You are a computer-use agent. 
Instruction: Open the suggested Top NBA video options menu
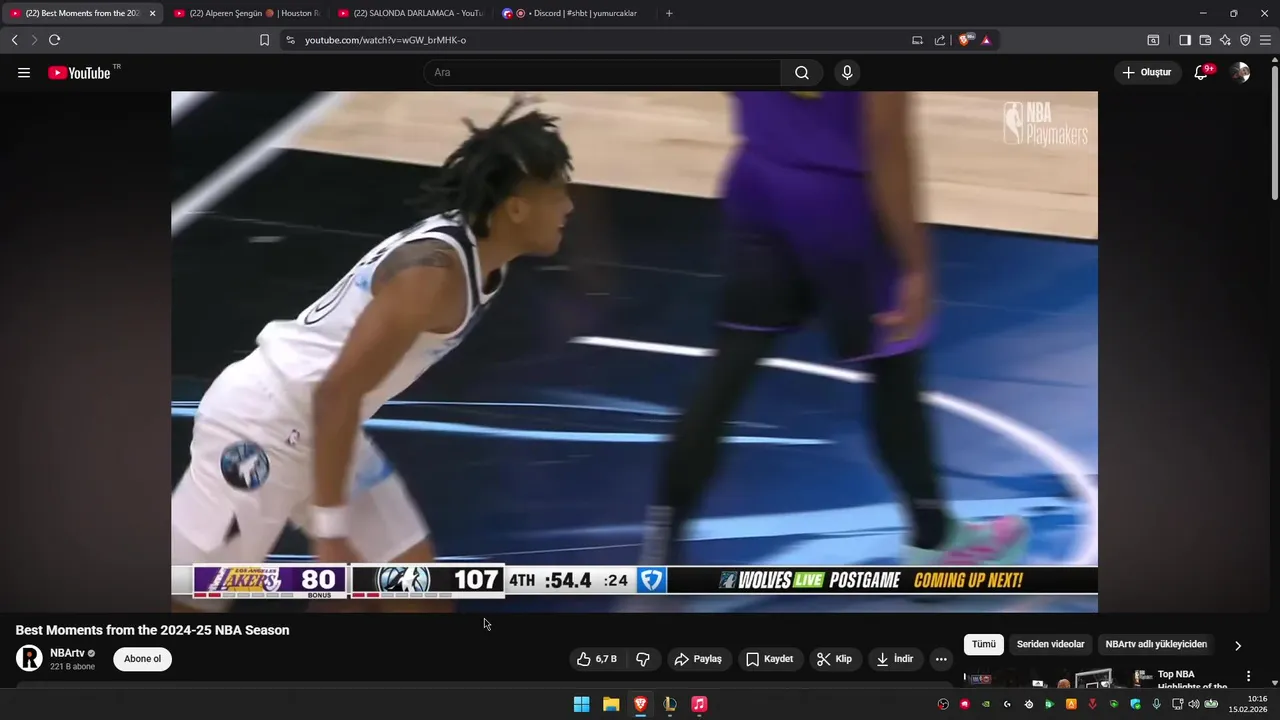click(1248, 676)
